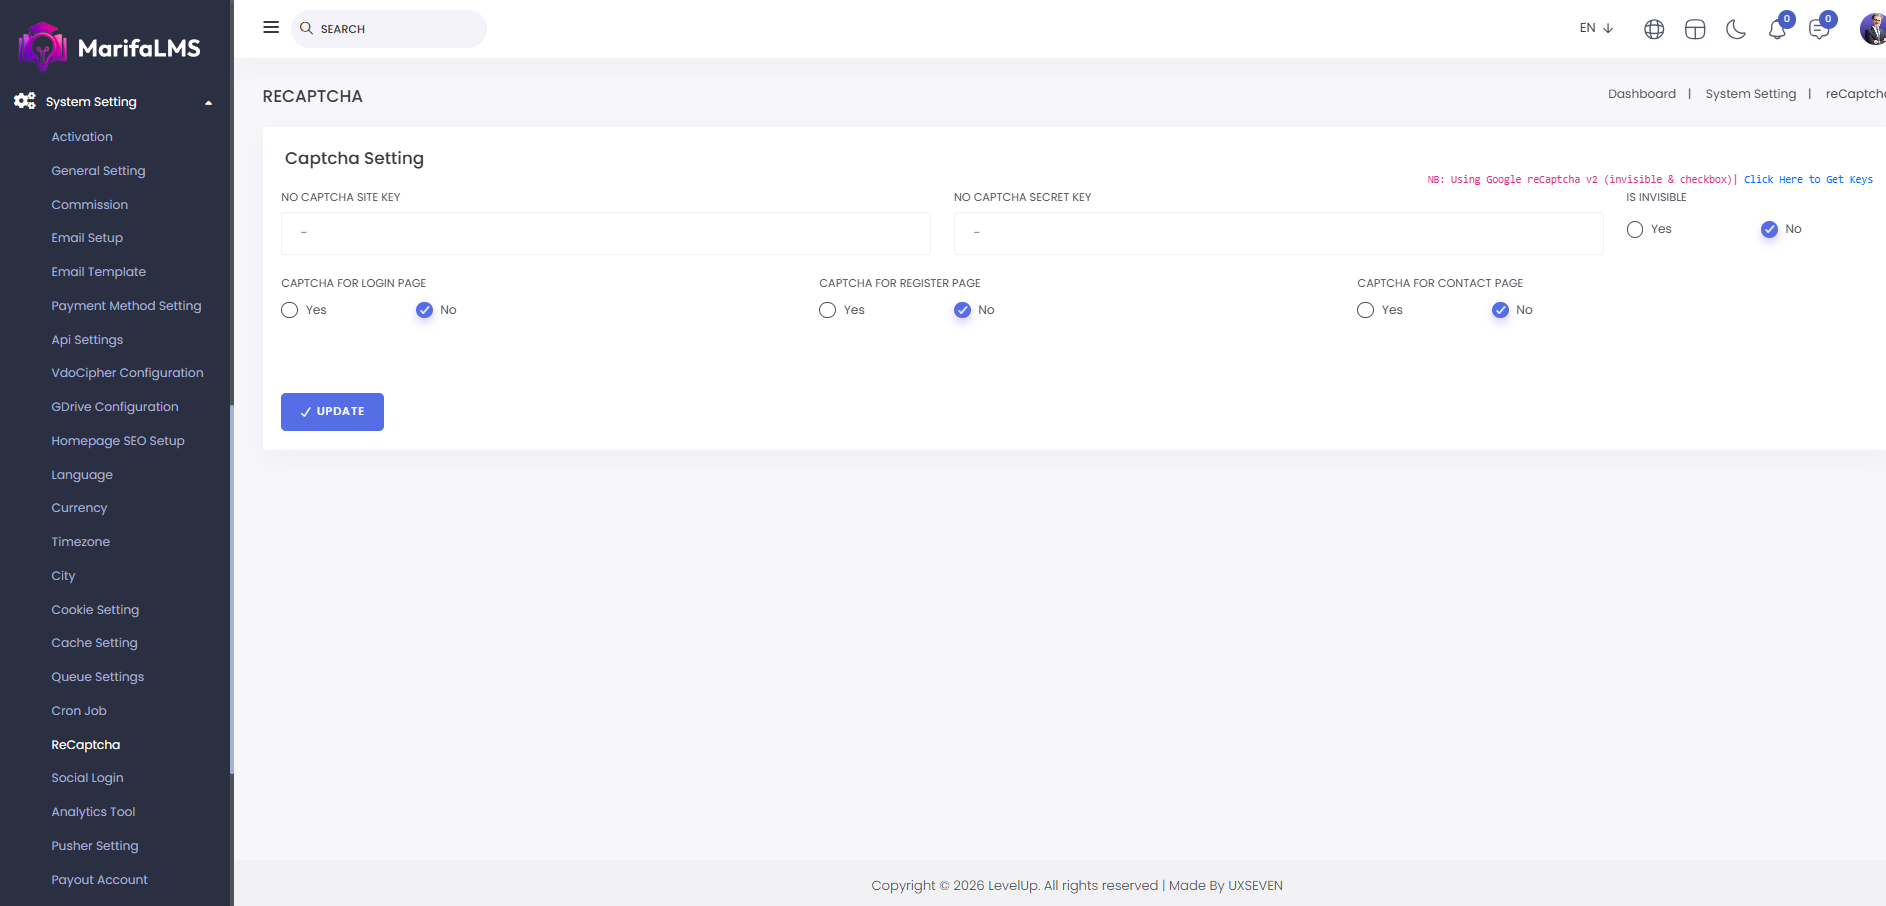
Task: Select Yes for Captcha For Register Page
Action: tap(828, 310)
